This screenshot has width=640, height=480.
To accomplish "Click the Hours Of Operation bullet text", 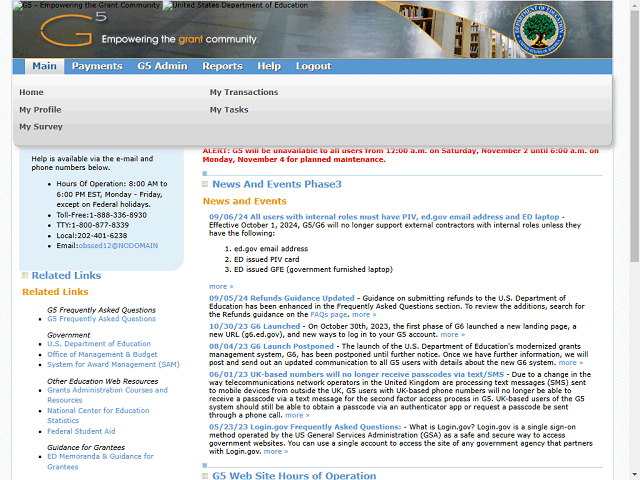I will pos(112,194).
